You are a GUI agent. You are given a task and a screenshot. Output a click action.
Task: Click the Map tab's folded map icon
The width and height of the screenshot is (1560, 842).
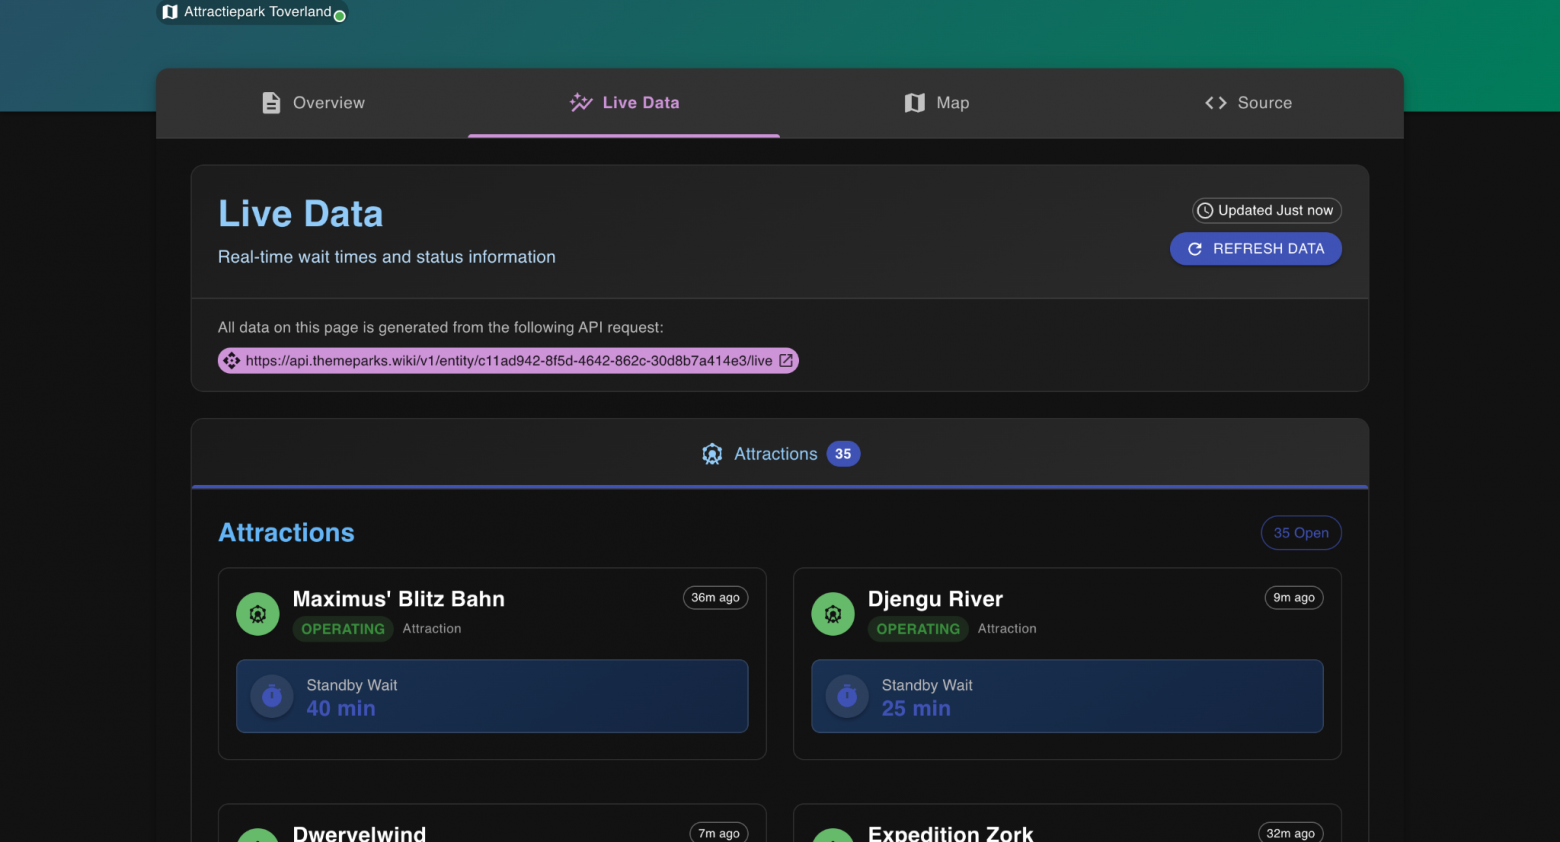[x=915, y=103]
